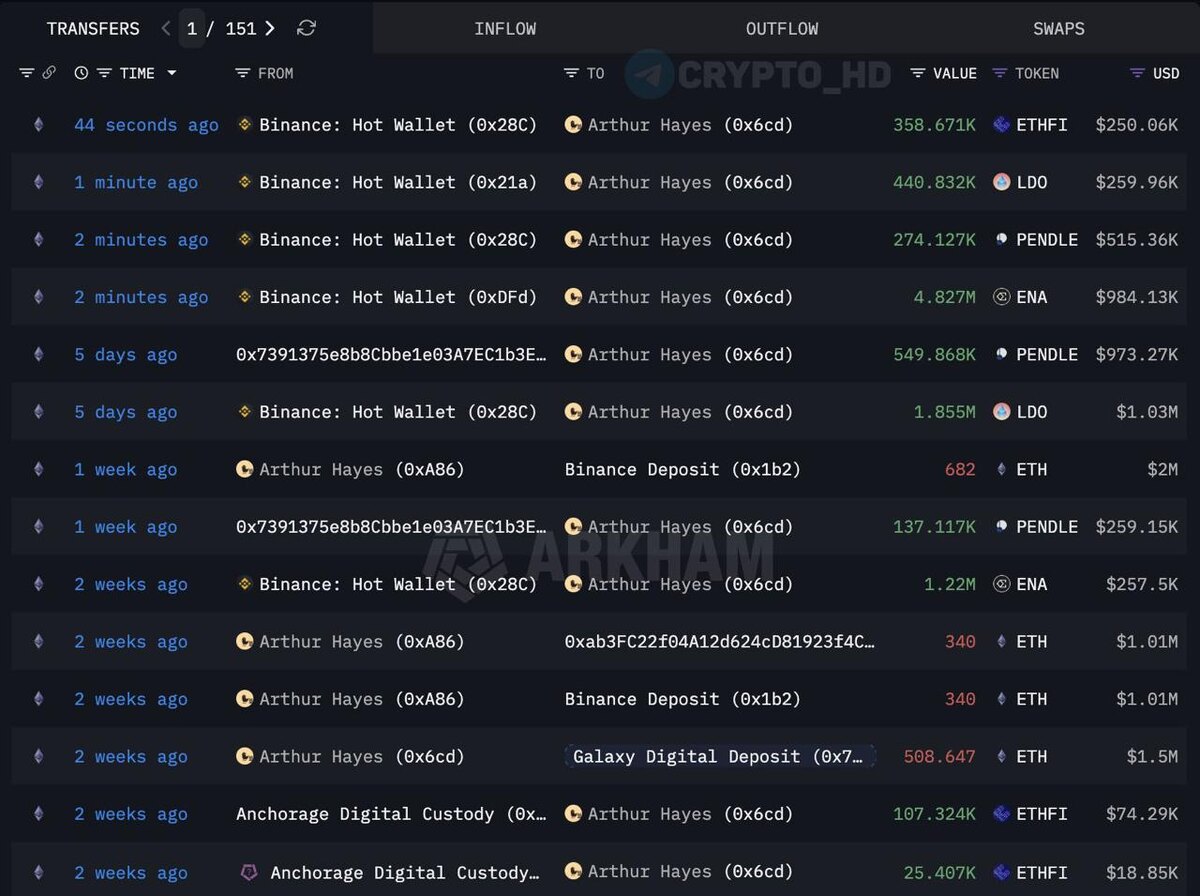Click value 358.671K
This screenshot has width=1200, height=896.
934,125
